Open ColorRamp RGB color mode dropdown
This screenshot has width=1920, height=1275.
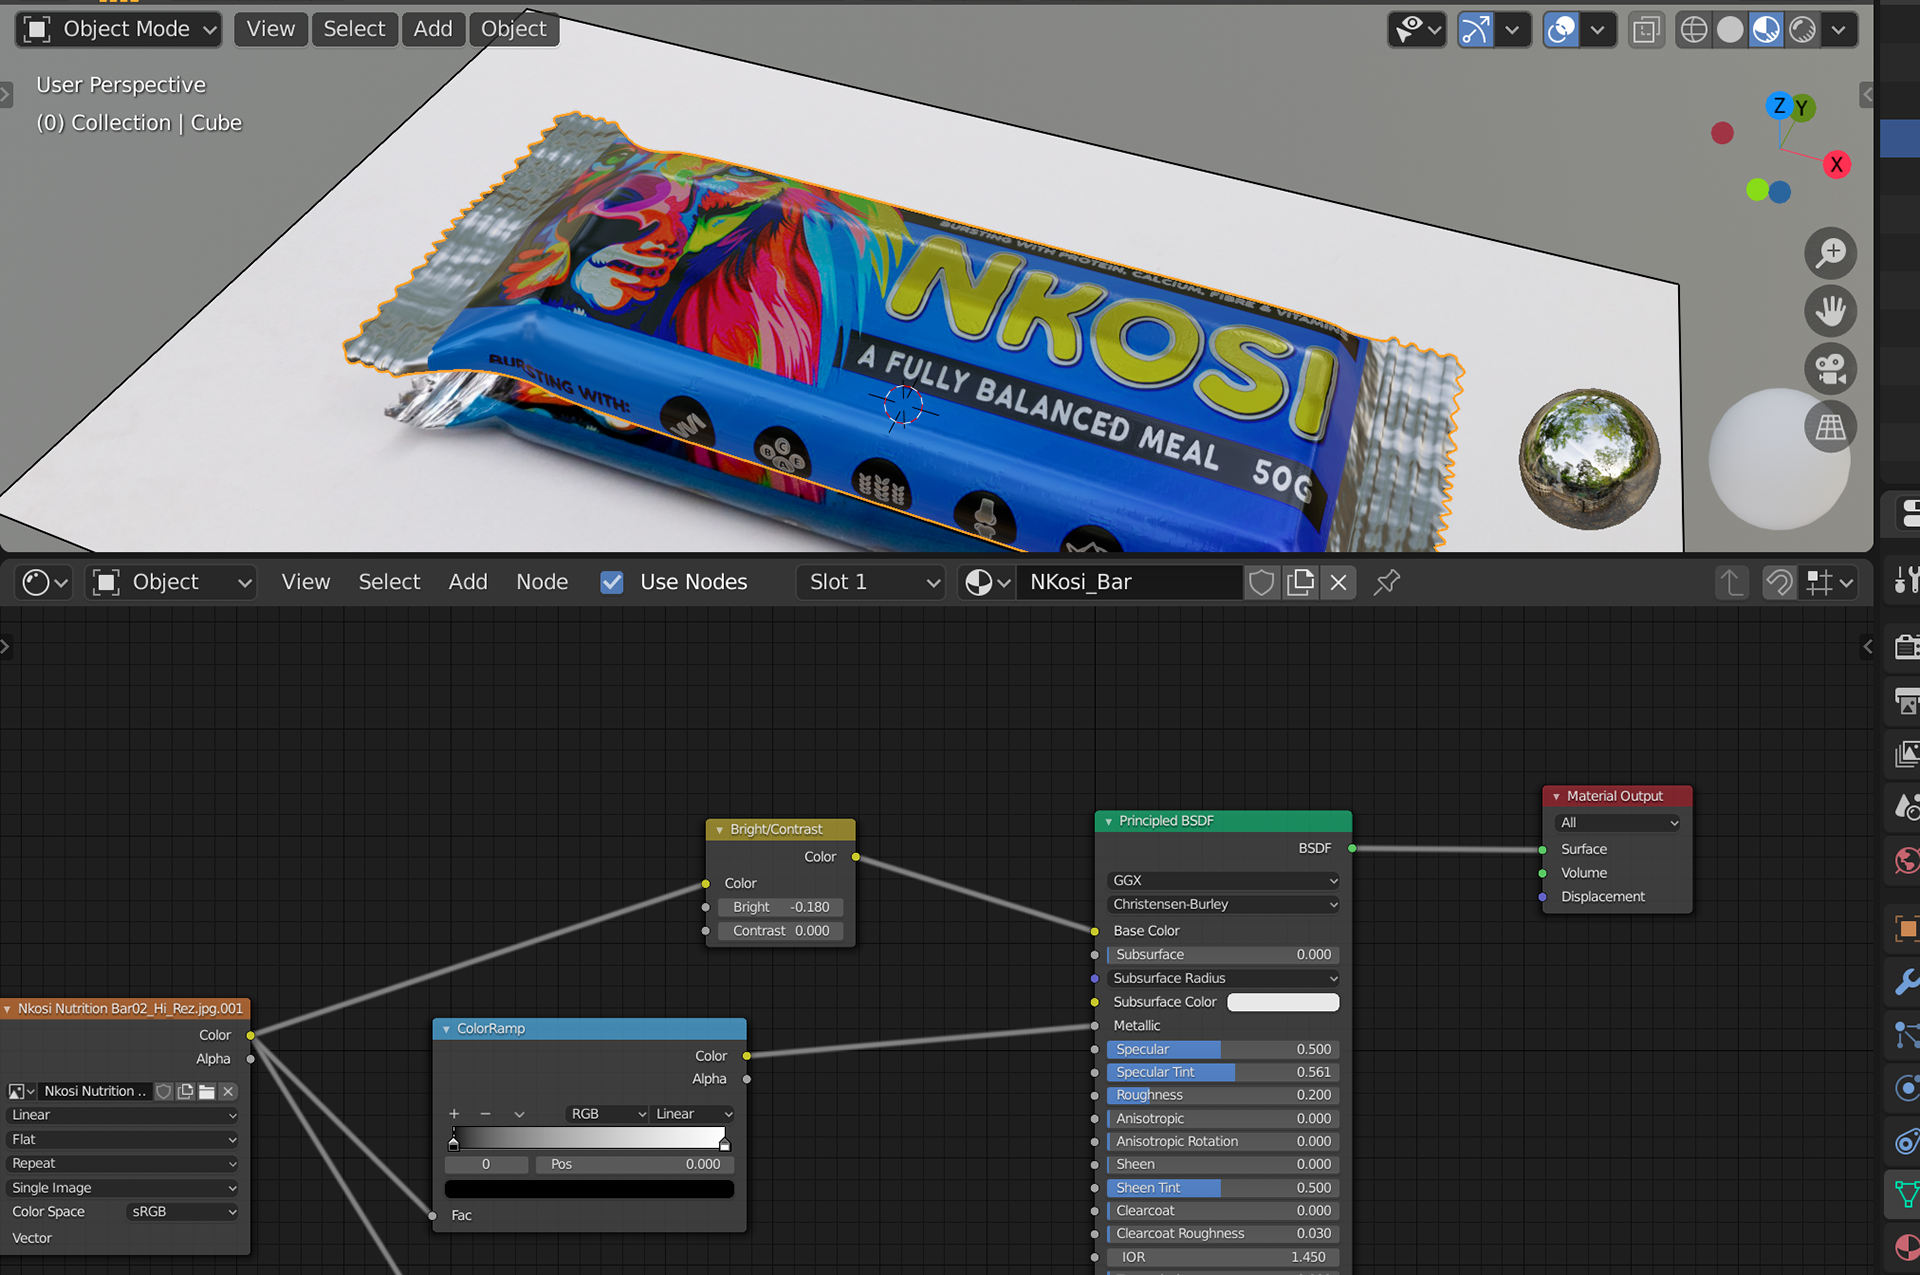tap(606, 1114)
